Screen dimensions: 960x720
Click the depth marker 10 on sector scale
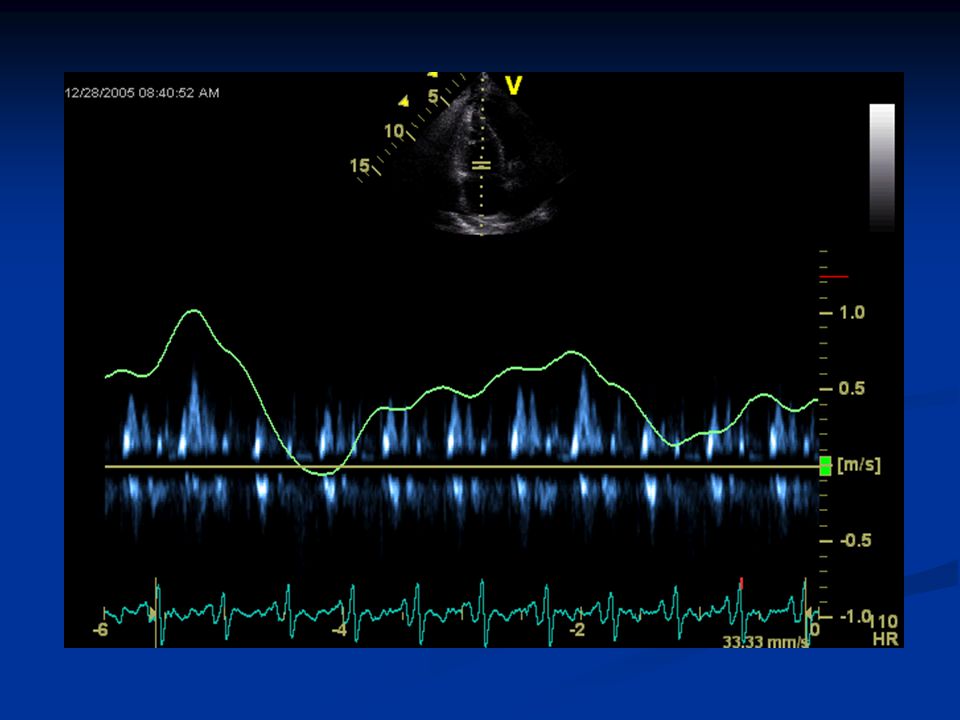pyautogui.click(x=394, y=131)
